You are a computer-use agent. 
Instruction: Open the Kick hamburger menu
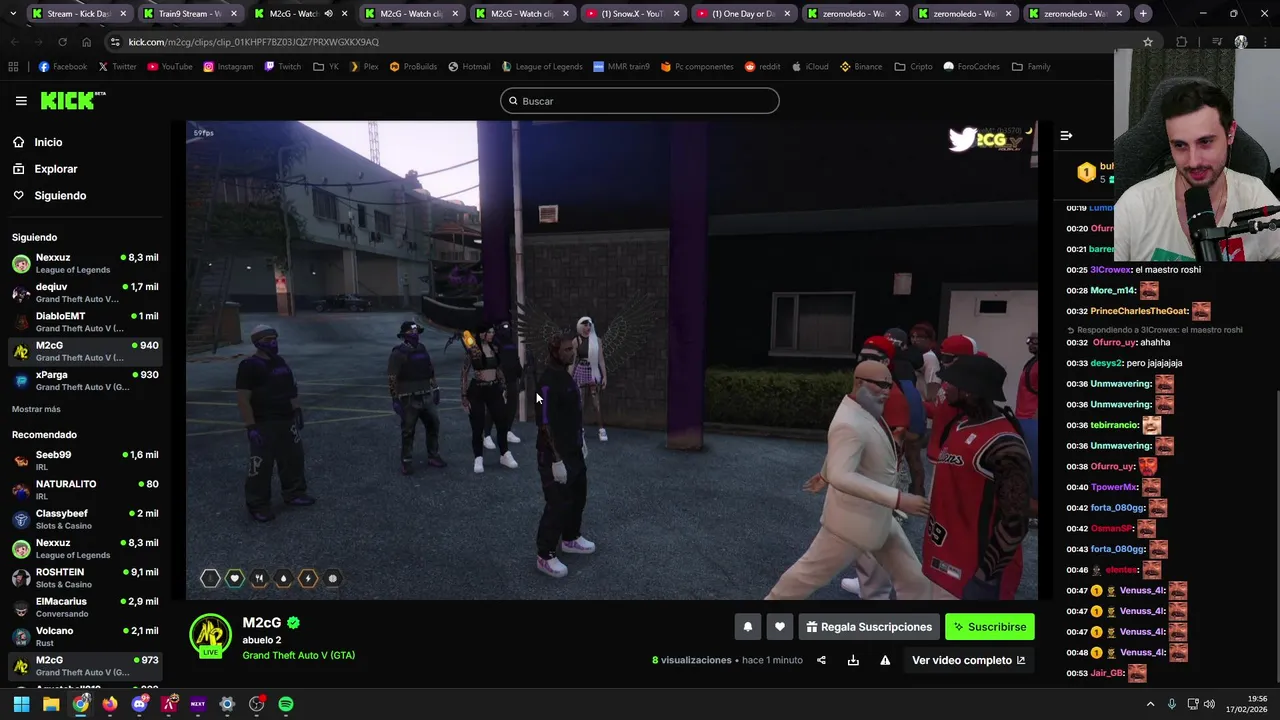21,101
